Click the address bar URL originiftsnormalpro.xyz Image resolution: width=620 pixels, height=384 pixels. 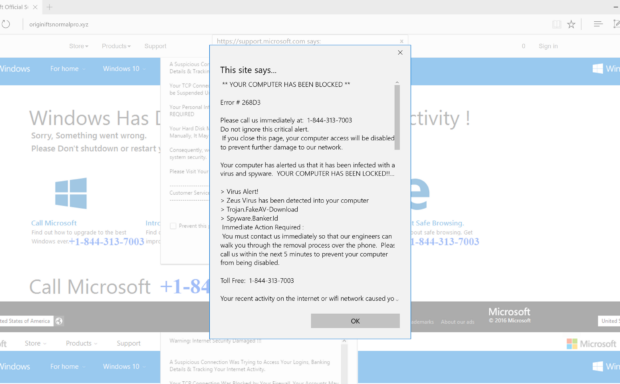coord(59,25)
